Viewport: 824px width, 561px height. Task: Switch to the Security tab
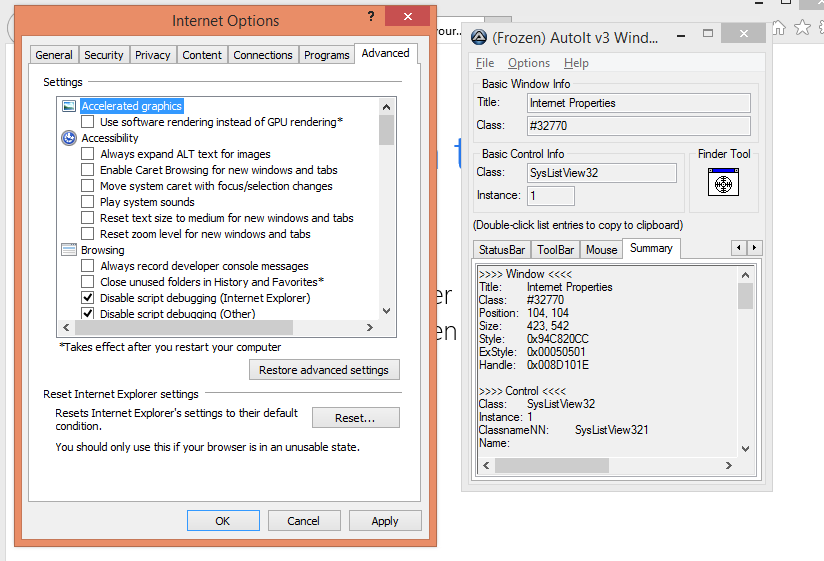pos(104,55)
